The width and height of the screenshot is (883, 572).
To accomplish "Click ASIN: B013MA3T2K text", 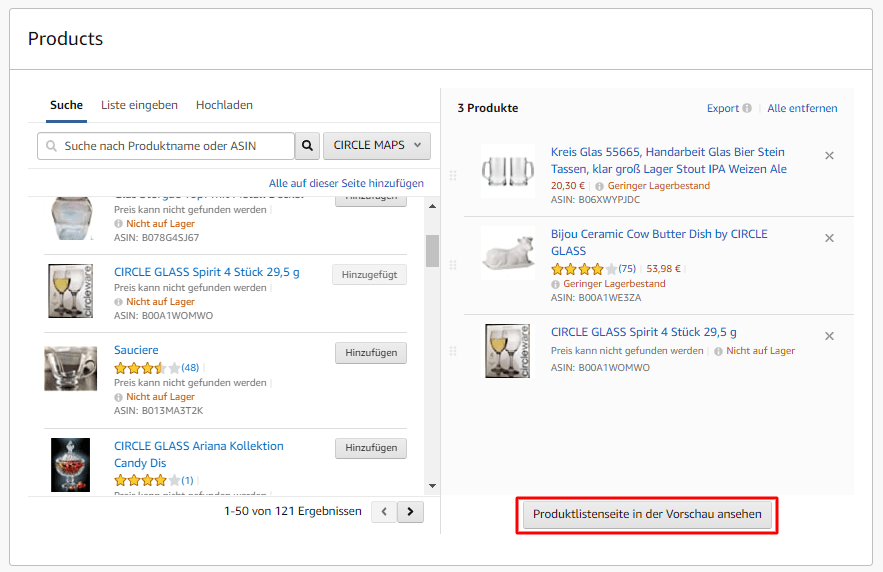I will 159,411.
